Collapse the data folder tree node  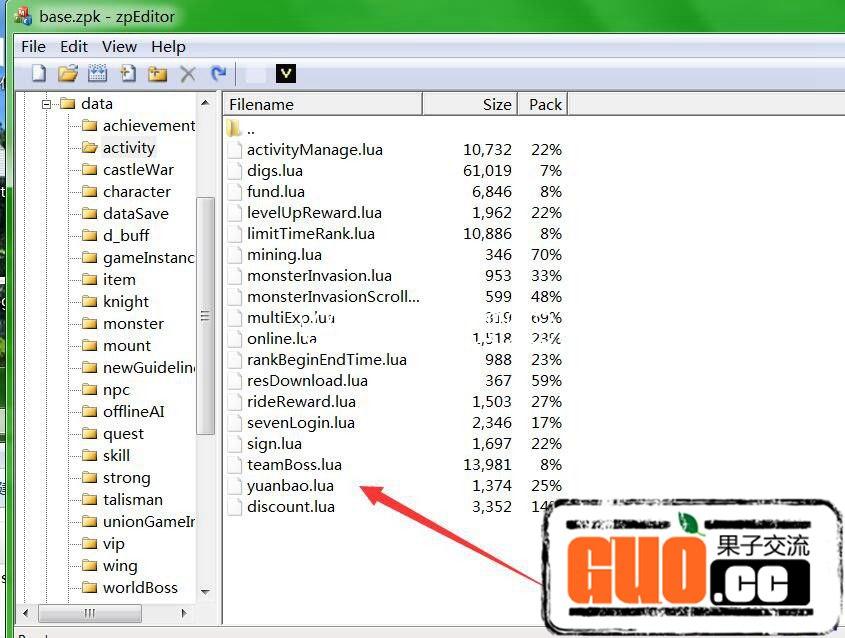(46, 103)
